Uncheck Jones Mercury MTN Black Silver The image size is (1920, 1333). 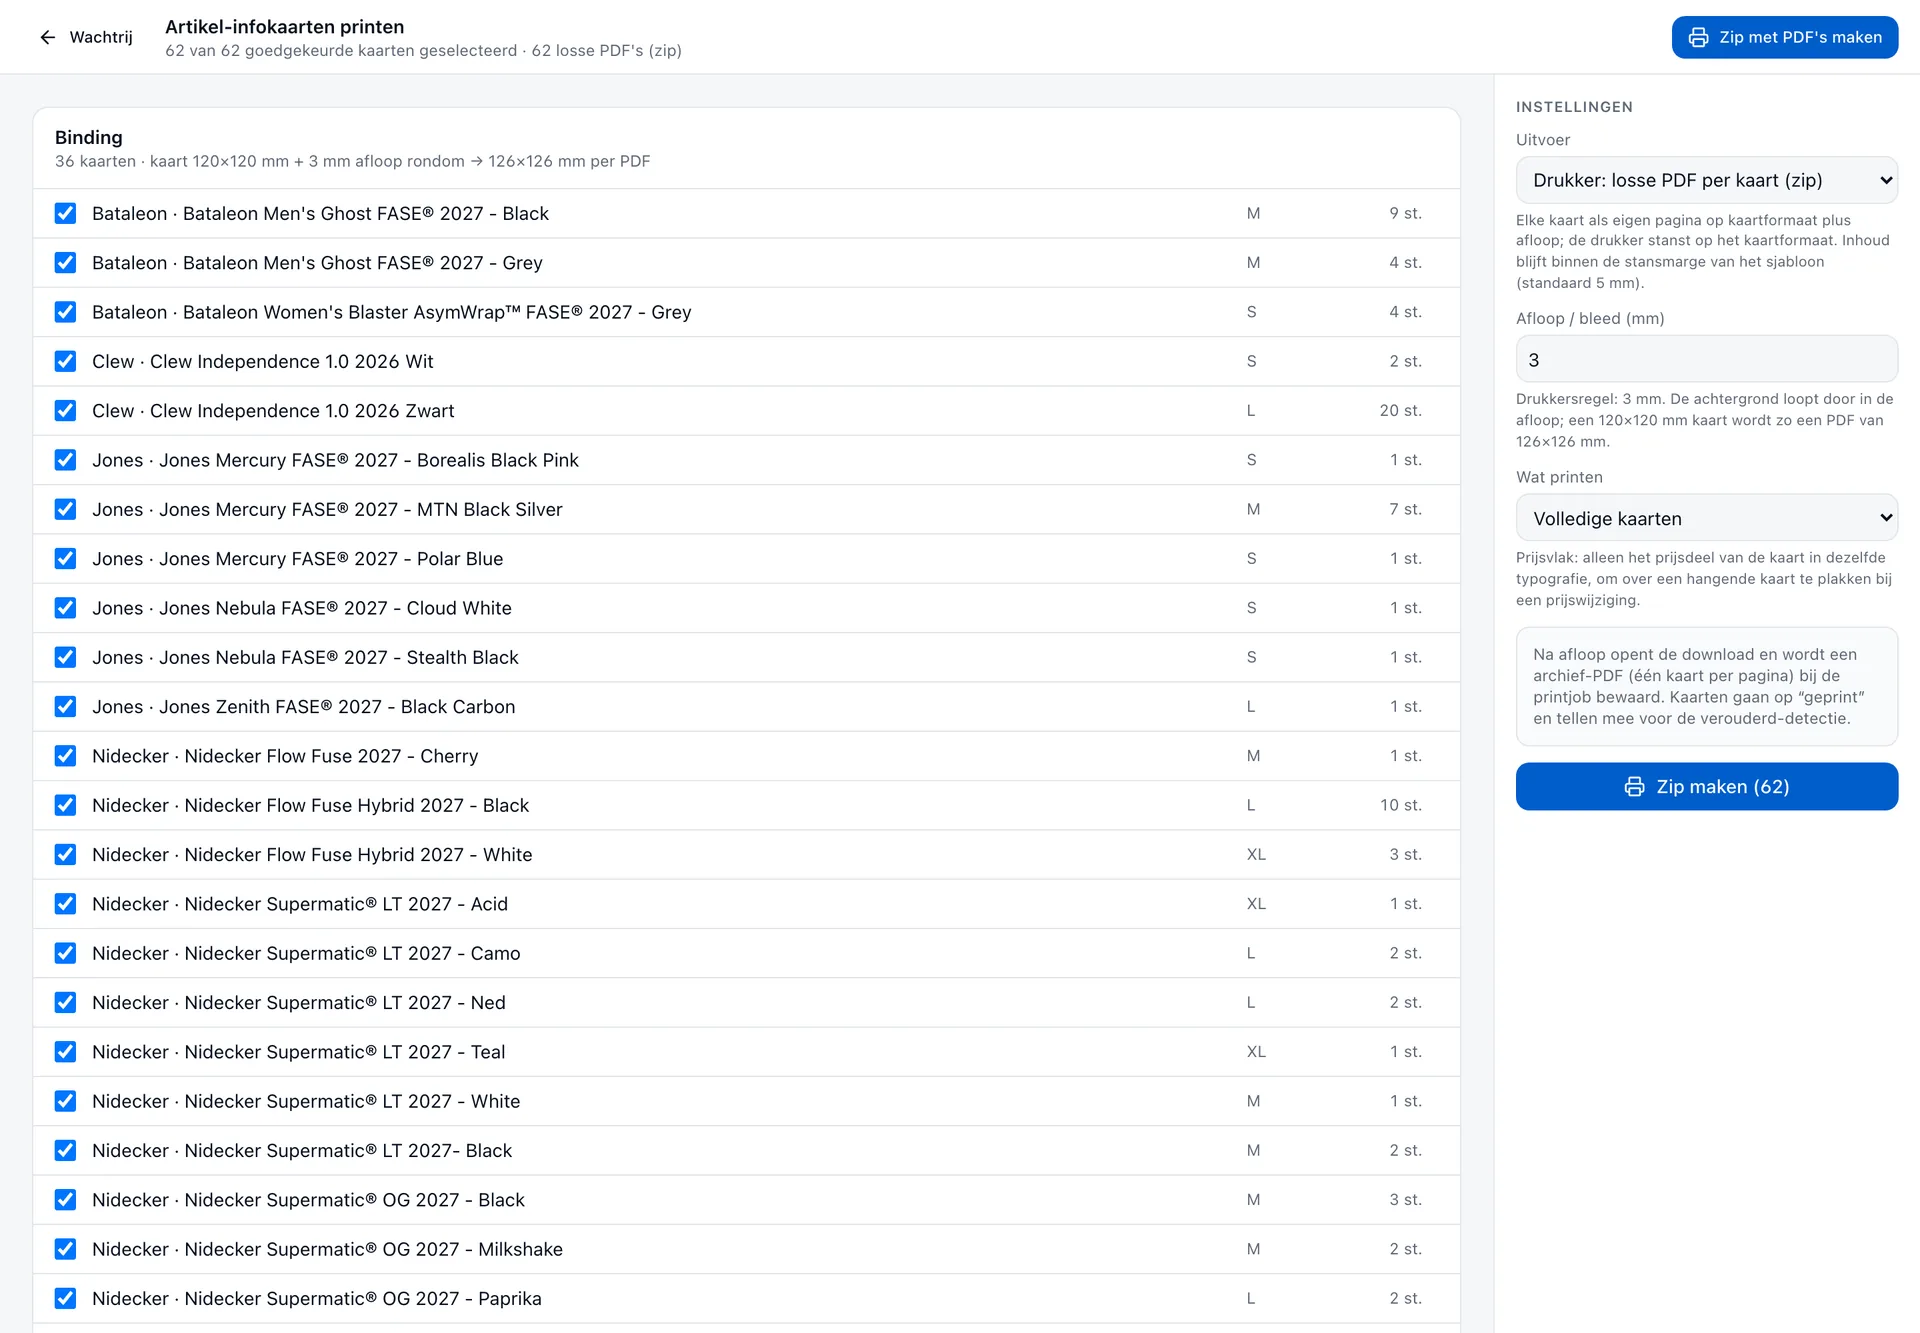(x=65, y=509)
